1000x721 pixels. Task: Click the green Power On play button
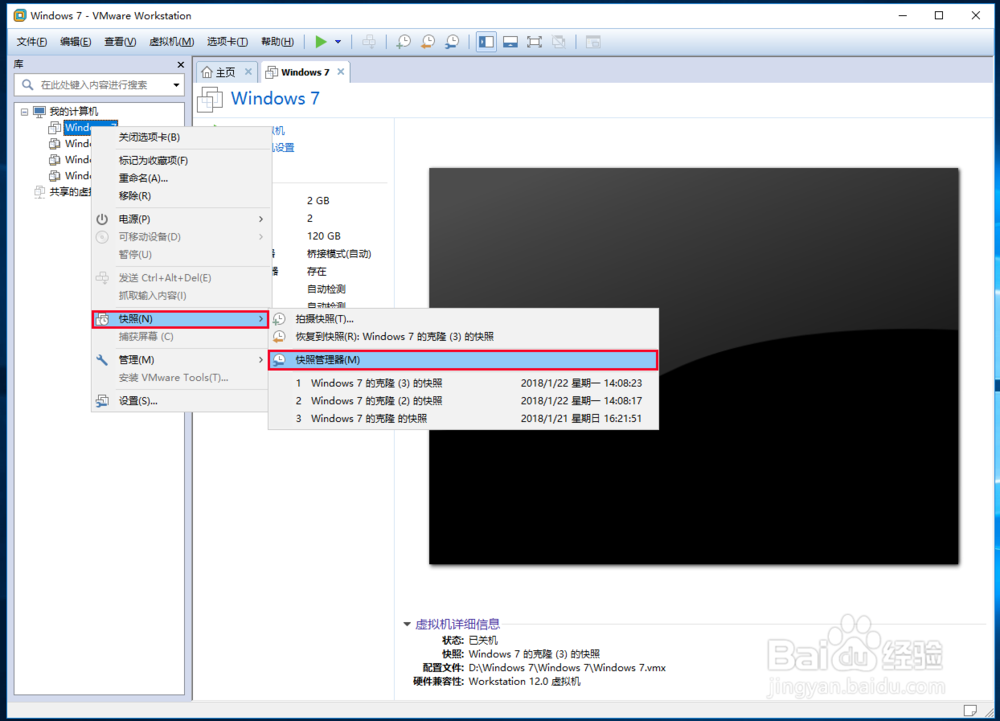point(321,42)
